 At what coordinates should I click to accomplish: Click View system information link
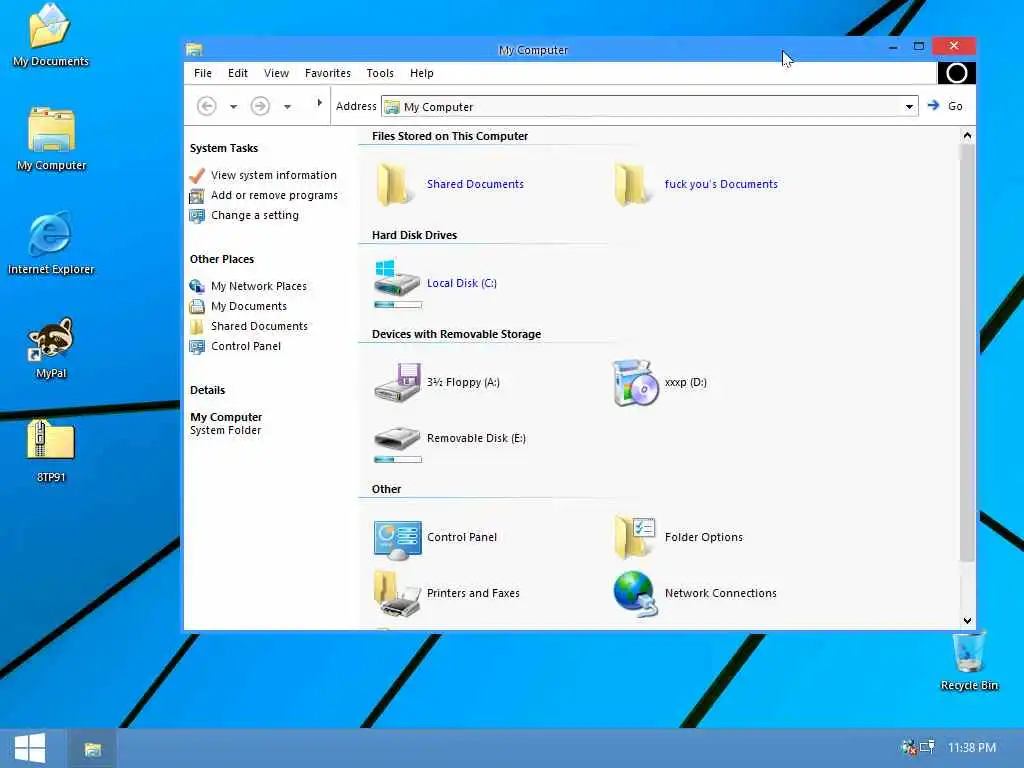274,175
